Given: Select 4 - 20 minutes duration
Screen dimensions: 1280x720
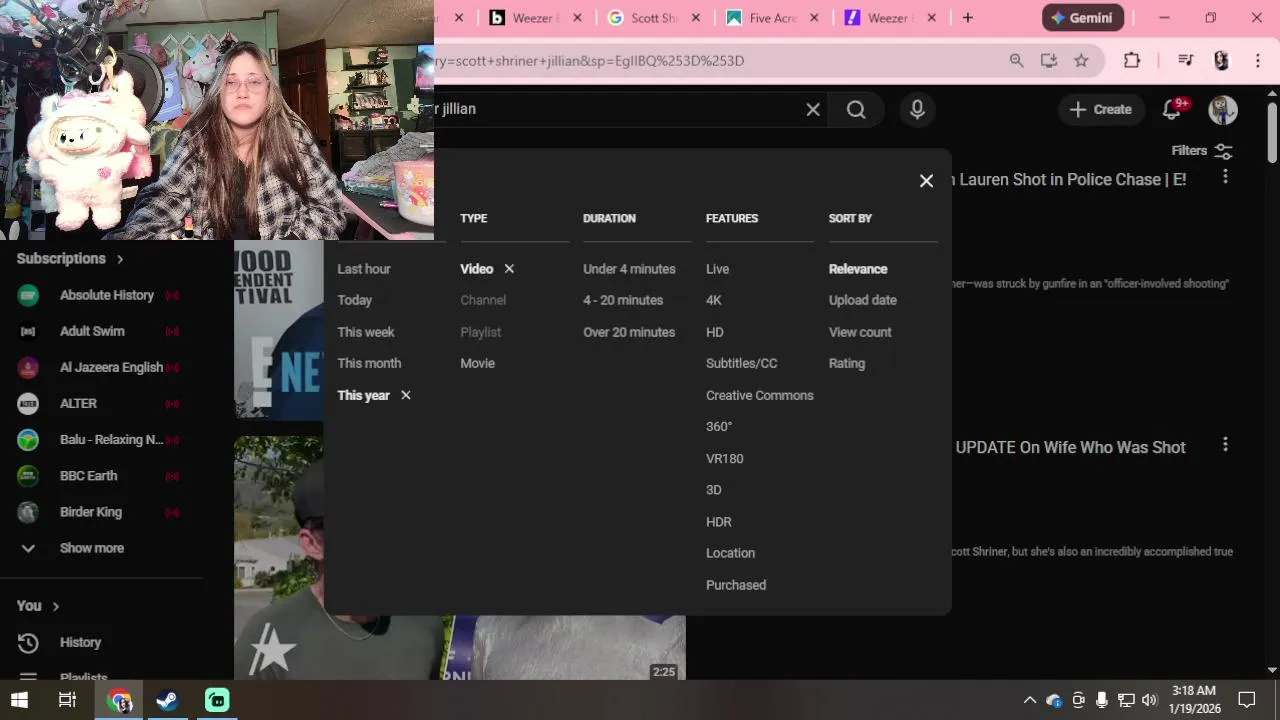Looking at the screenshot, I should coord(623,300).
